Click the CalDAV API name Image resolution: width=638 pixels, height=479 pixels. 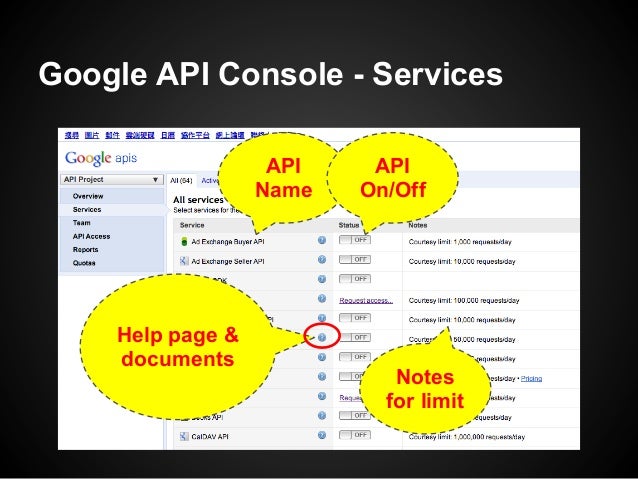210,437
